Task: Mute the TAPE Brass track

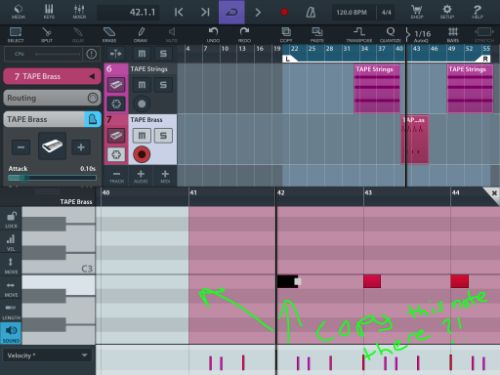Action: 142,135
